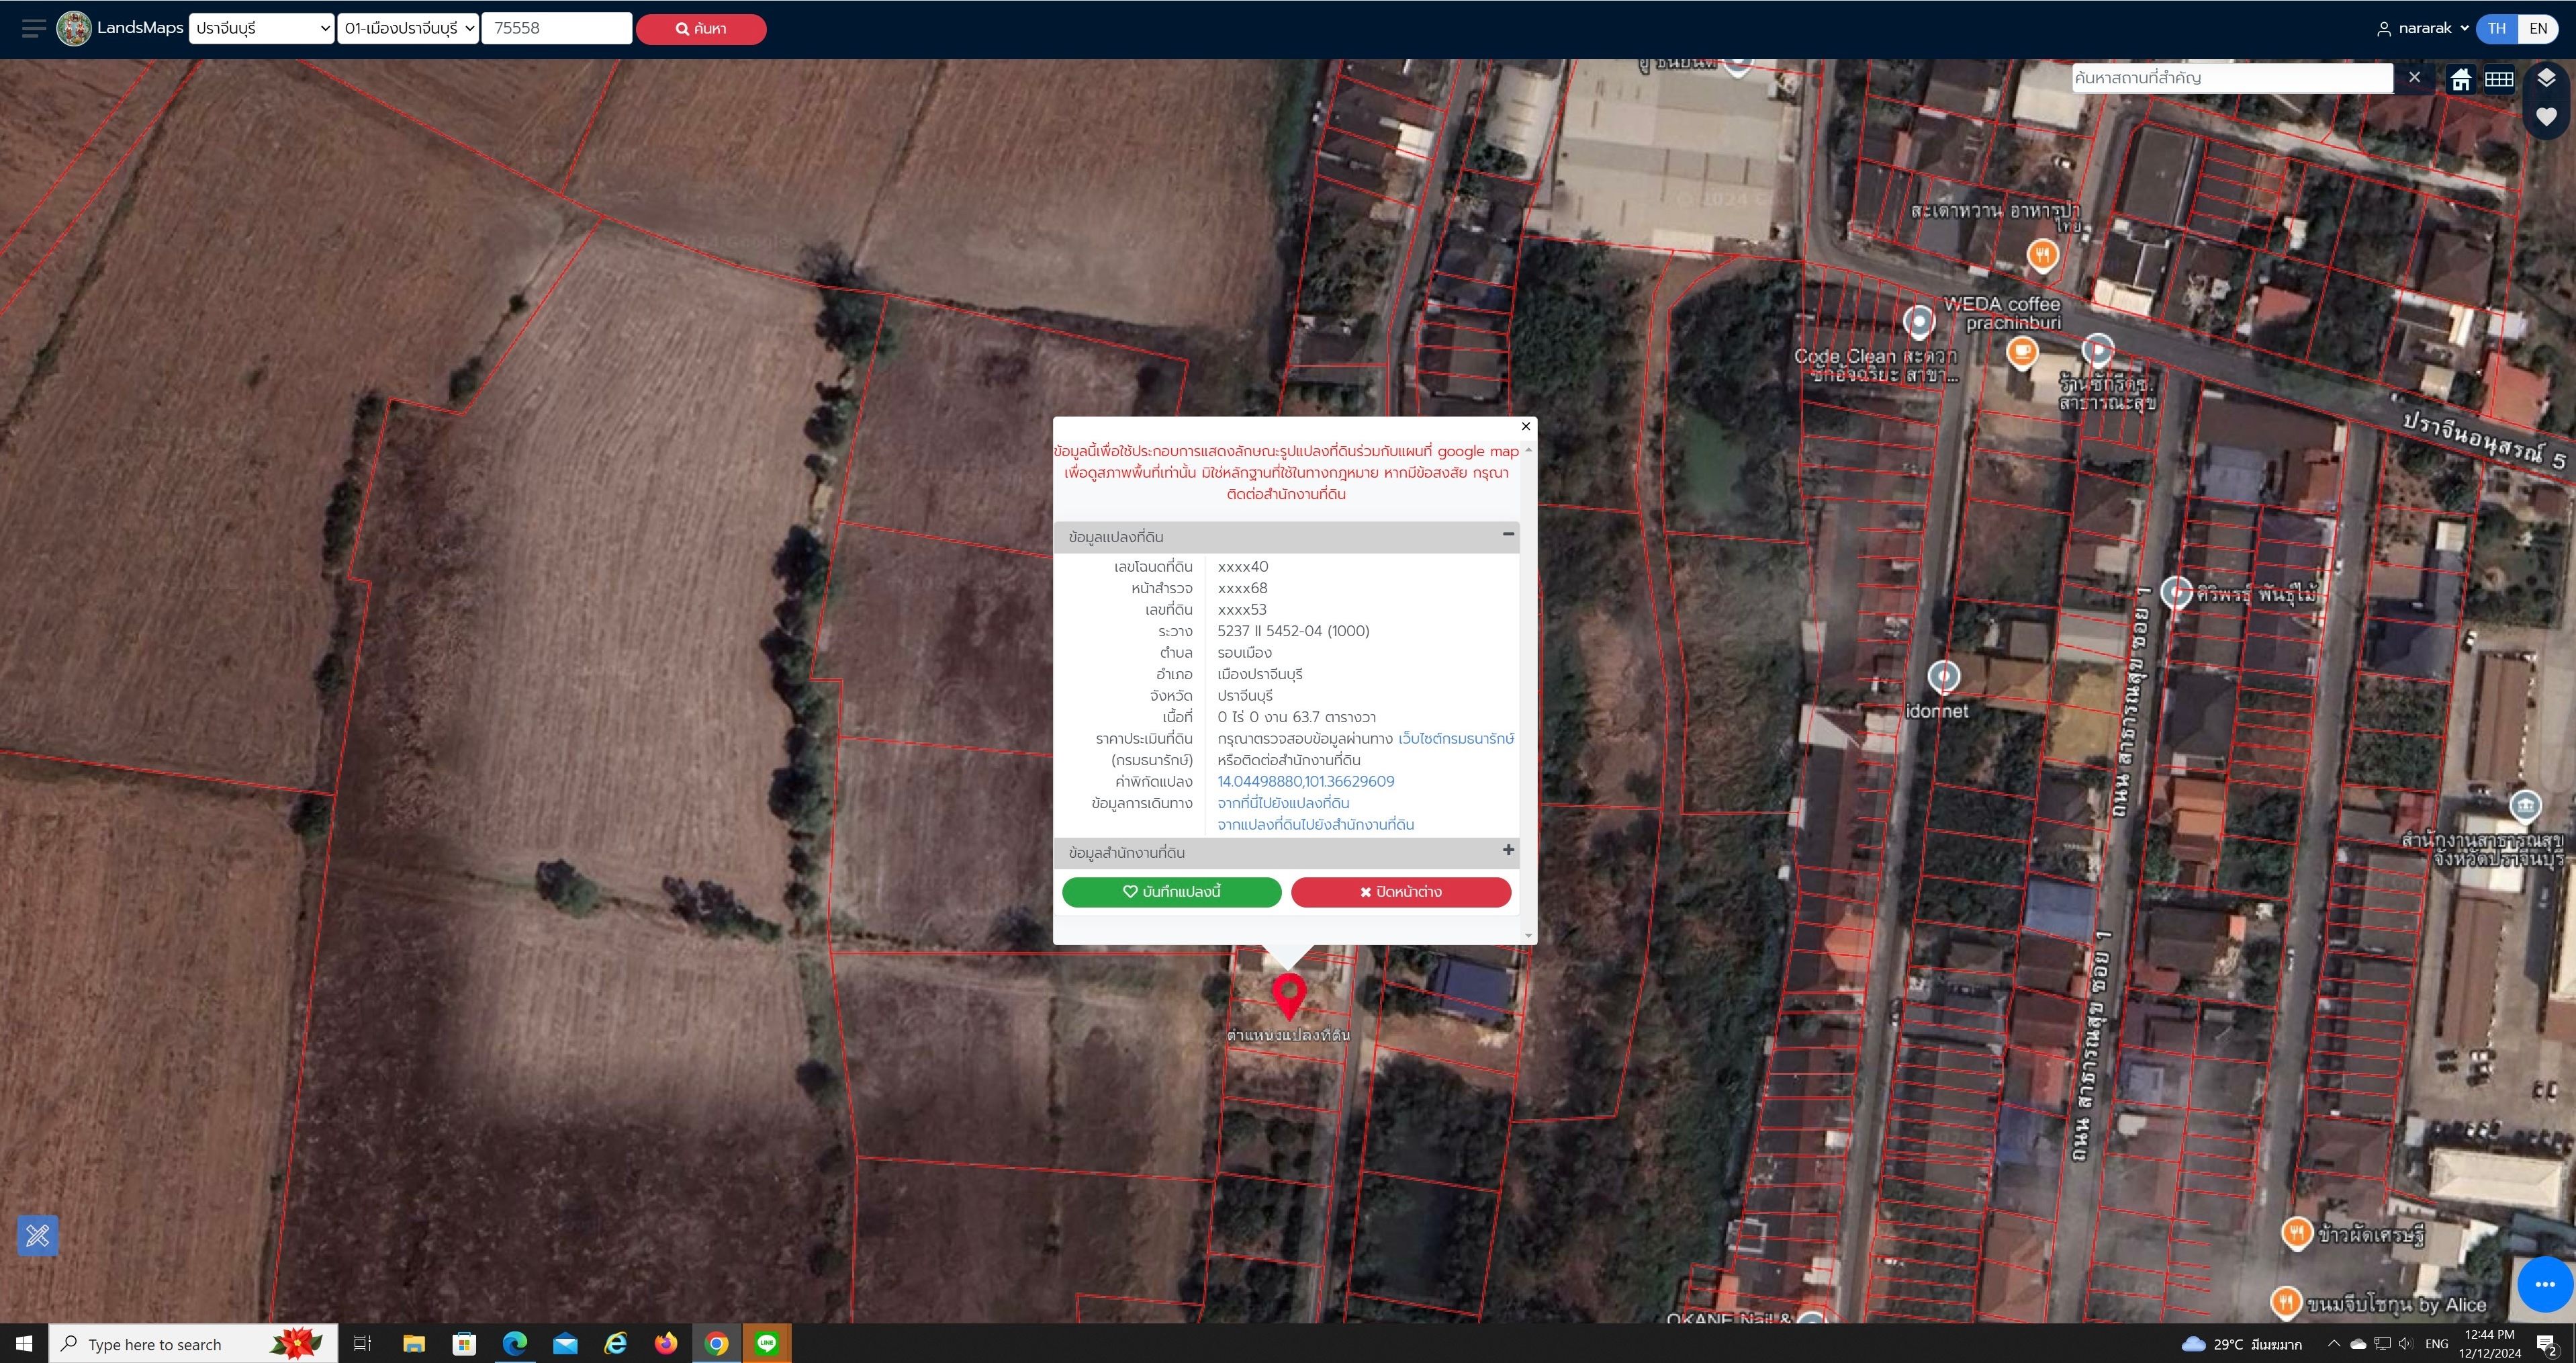This screenshot has height=1363, width=2576.
Task: Click the measuring tool icon at bottom left
Action: (x=38, y=1236)
